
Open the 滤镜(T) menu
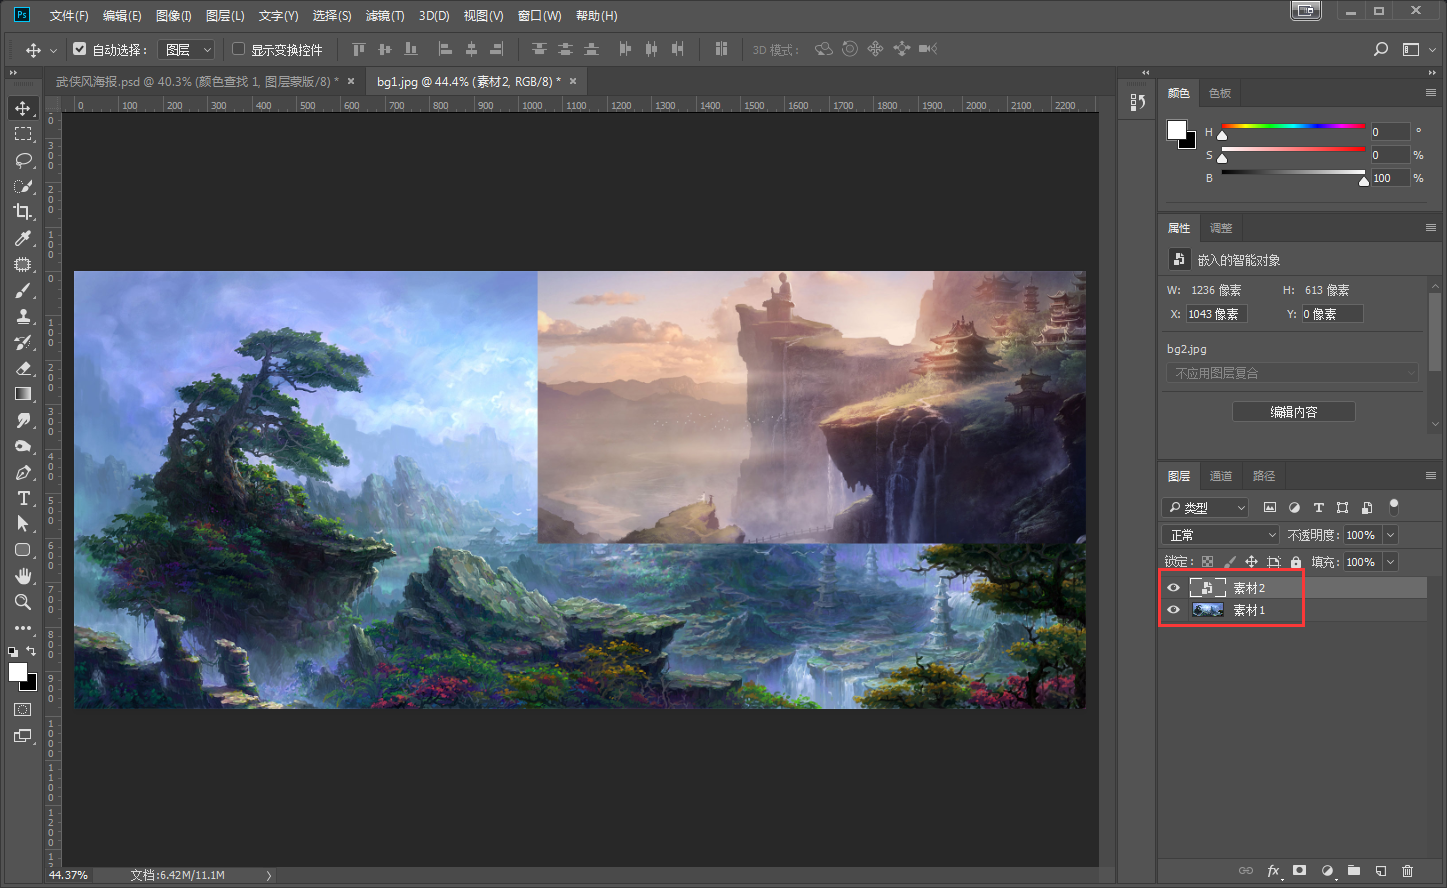pyautogui.click(x=385, y=16)
